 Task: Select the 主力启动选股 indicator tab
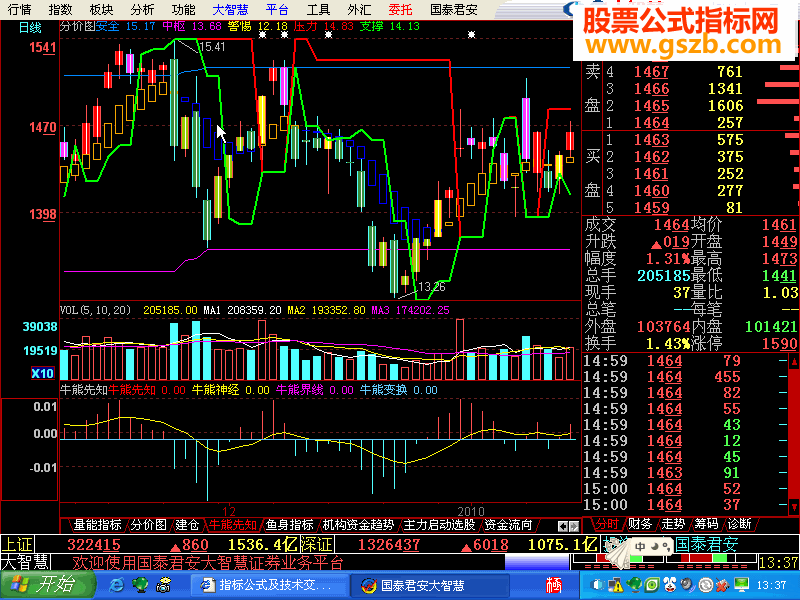click(x=439, y=524)
